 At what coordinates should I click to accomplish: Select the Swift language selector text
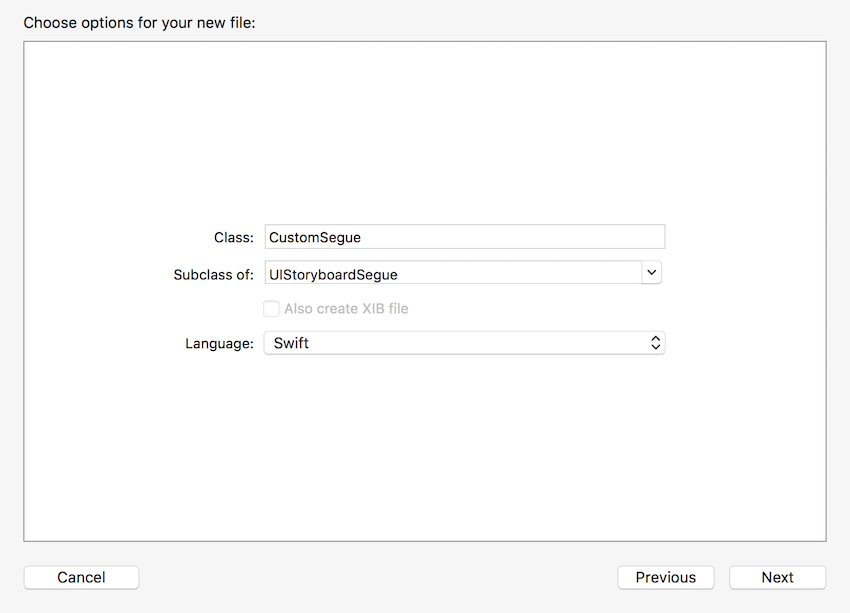pos(291,343)
